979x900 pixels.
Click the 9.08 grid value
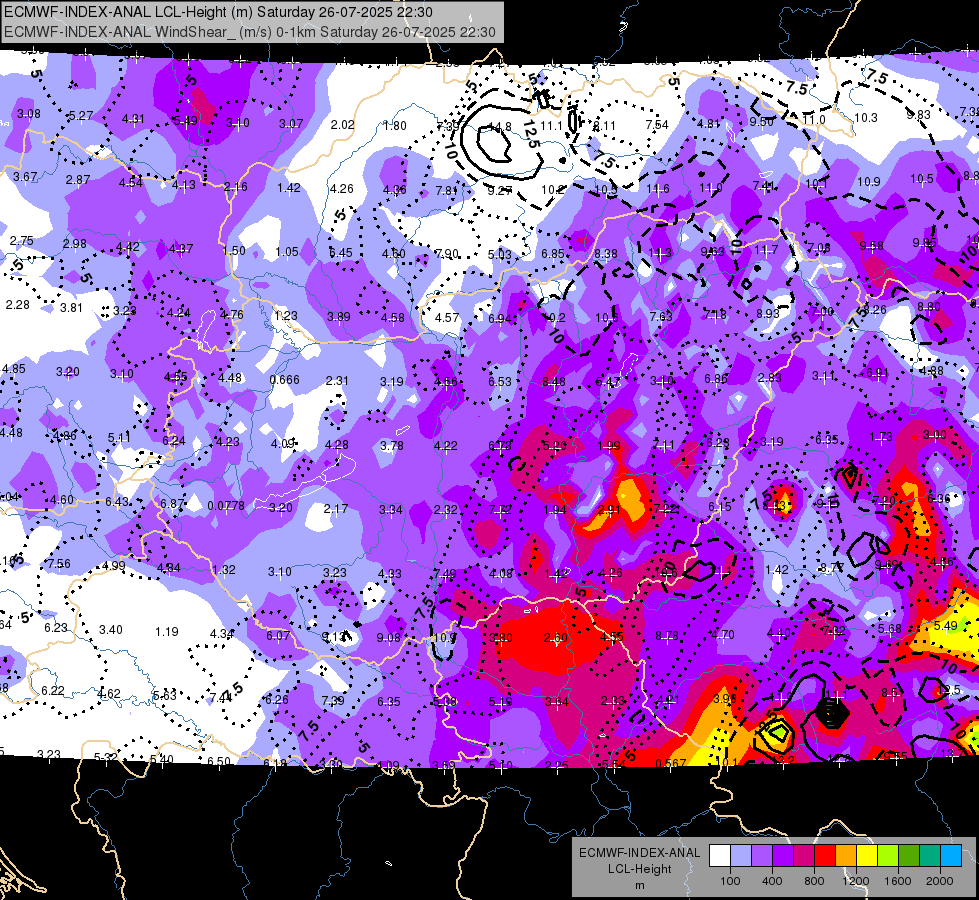point(388,638)
